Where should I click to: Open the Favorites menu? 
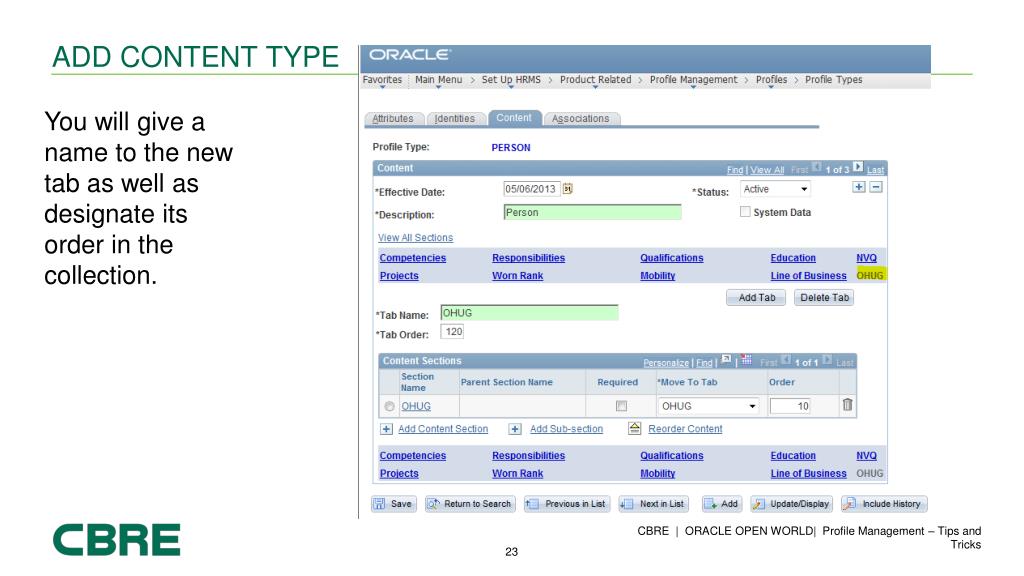pyautogui.click(x=382, y=80)
